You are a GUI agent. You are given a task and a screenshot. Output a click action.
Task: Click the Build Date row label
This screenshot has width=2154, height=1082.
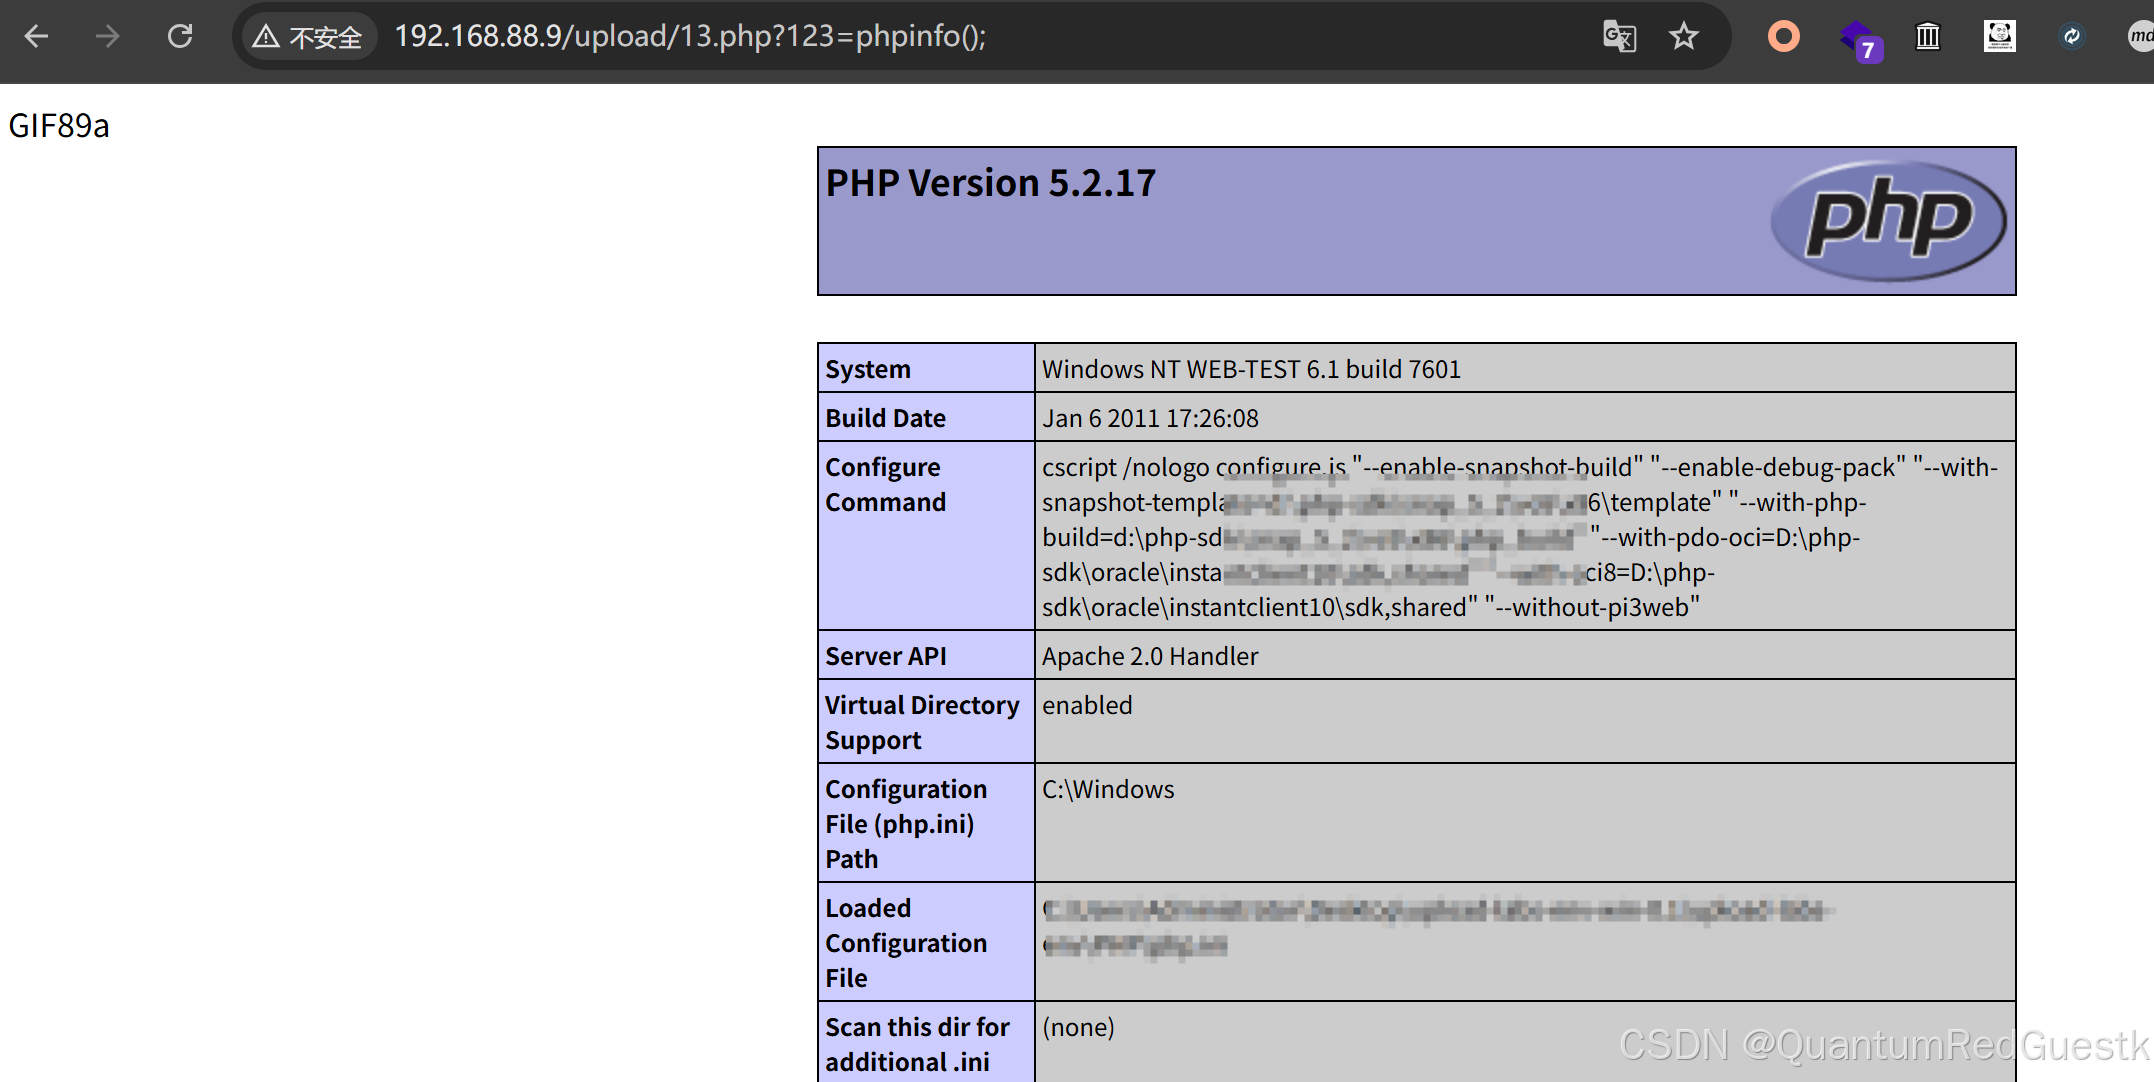point(885,418)
